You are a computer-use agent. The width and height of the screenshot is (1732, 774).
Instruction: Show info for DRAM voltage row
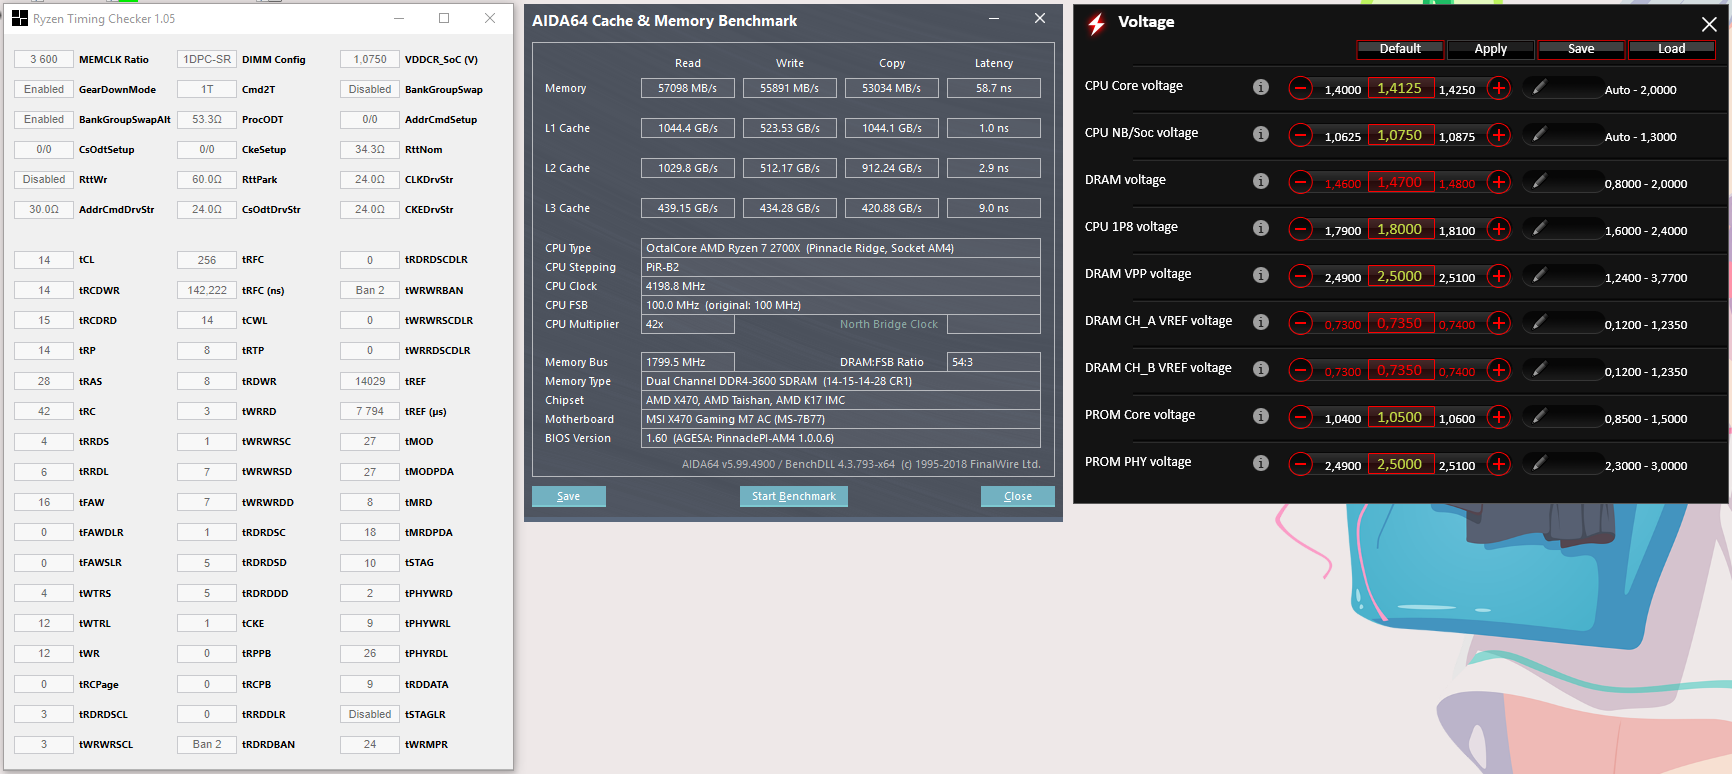coord(1261,181)
